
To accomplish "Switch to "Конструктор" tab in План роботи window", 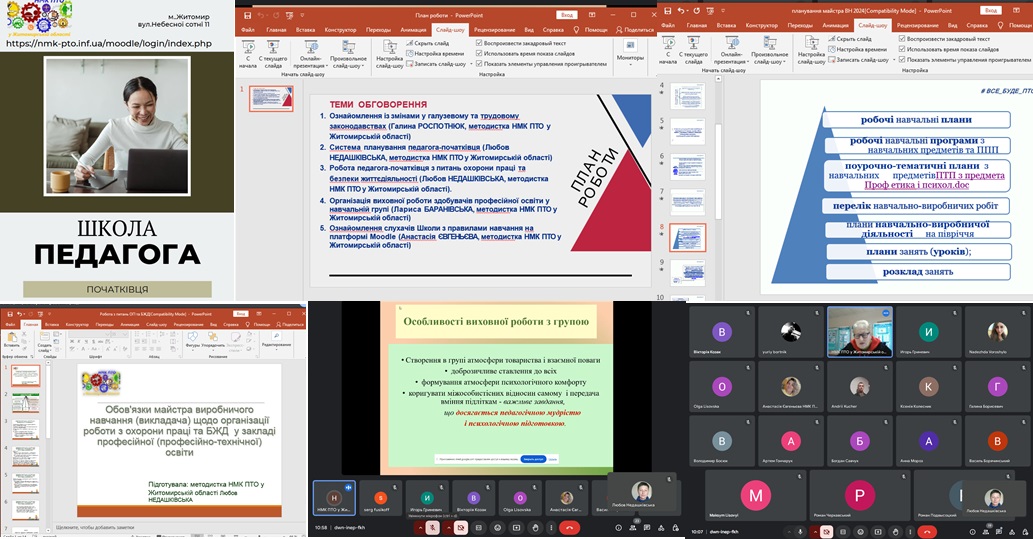I will [x=339, y=30].
